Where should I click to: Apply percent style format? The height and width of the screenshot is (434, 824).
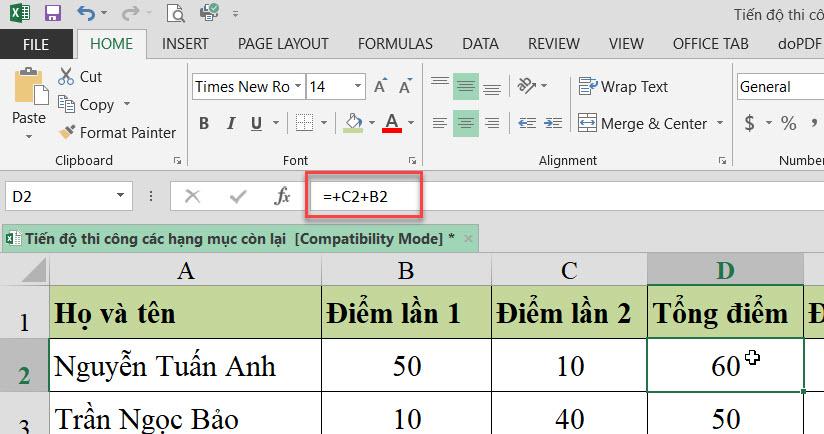point(788,123)
